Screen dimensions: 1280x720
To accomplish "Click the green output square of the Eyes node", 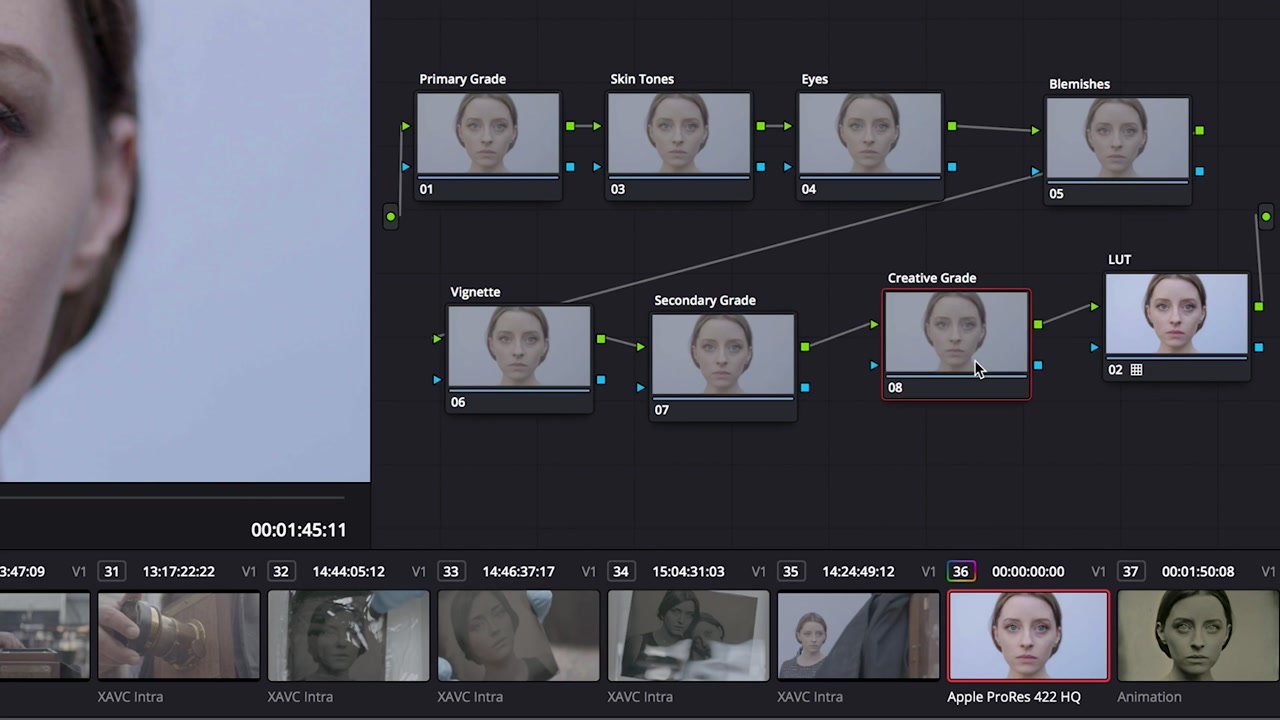I will [952, 127].
